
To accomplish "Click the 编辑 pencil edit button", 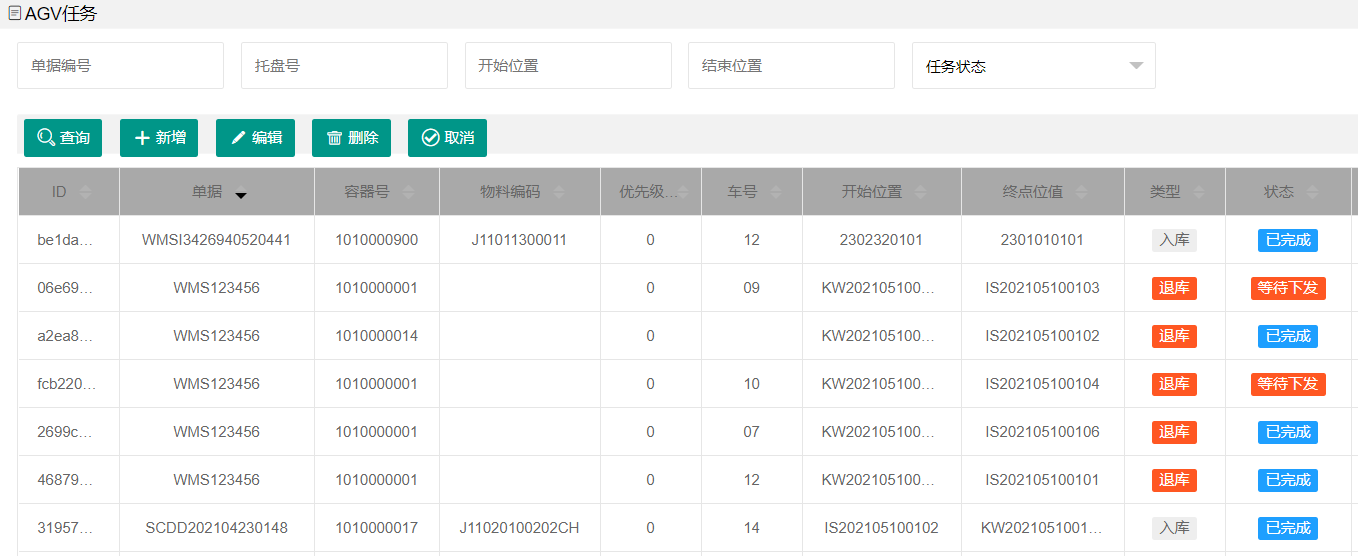I will pos(255,138).
